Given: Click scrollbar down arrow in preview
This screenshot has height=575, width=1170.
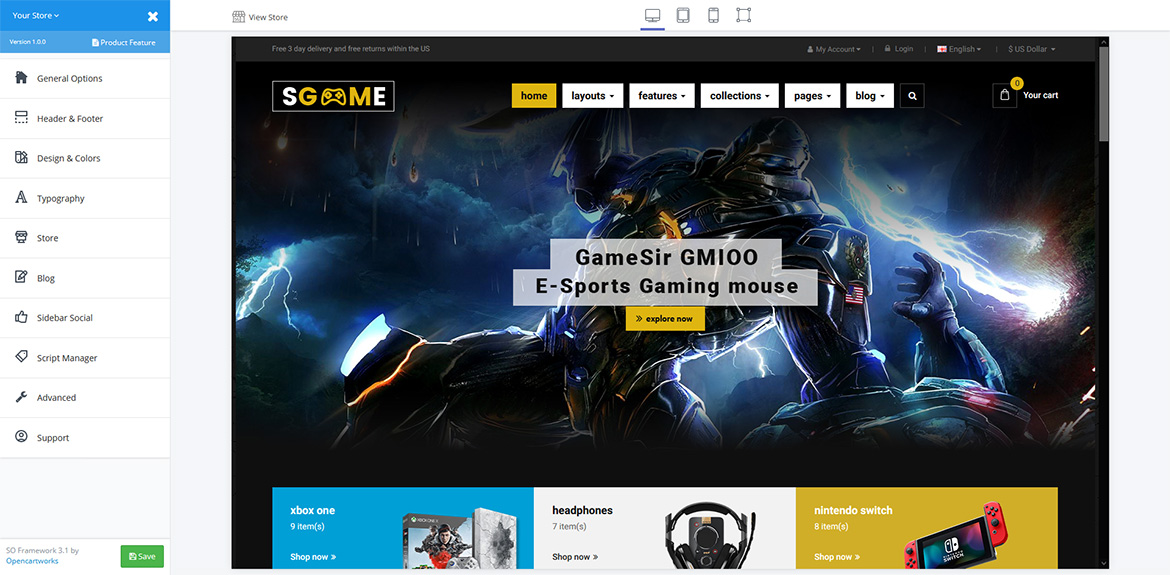Looking at the screenshot, I should point(1104,562).
